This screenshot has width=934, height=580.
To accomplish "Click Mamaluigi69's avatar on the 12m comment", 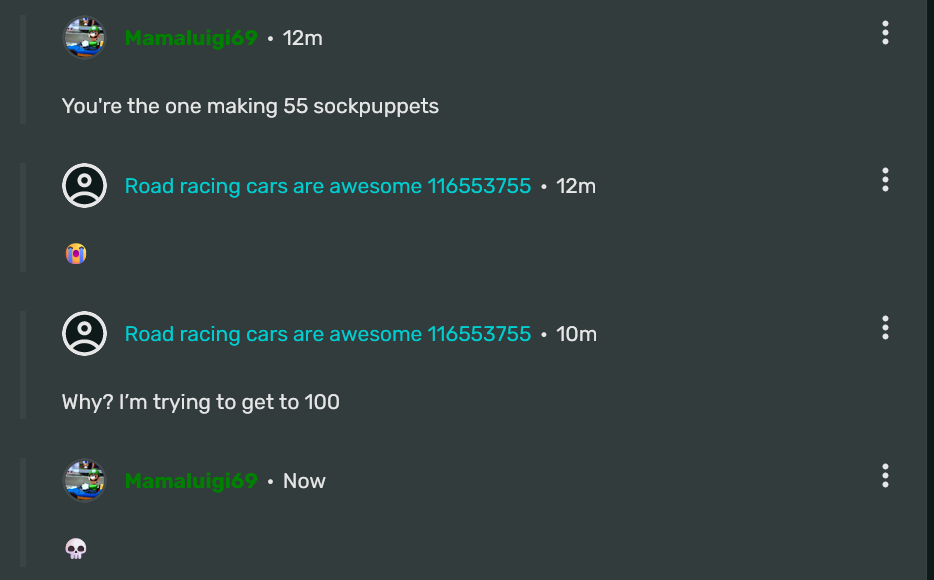I will [x=85, y=38].
